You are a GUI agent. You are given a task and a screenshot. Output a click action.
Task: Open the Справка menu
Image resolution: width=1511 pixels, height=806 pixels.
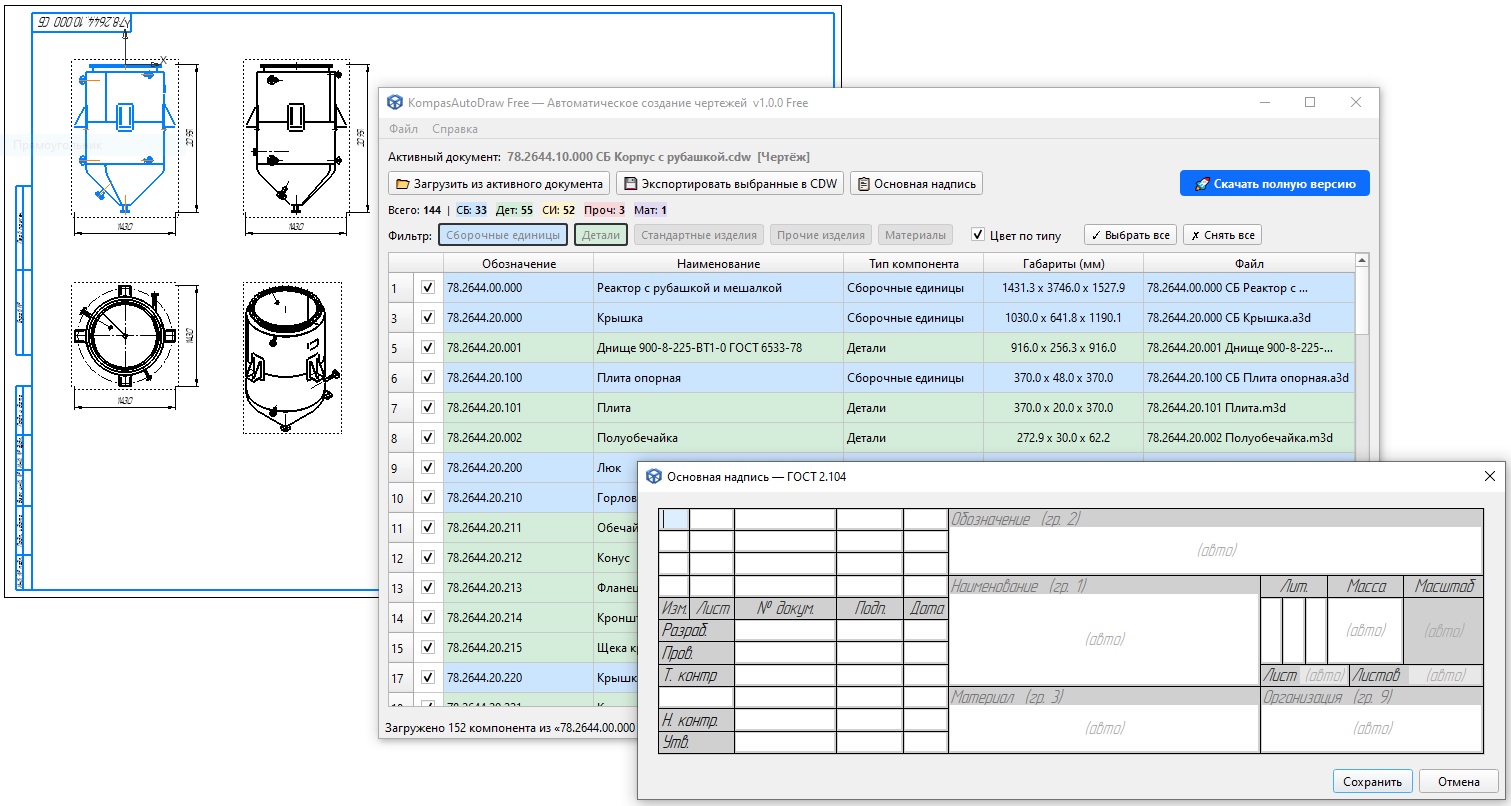[x=455, y=129]
